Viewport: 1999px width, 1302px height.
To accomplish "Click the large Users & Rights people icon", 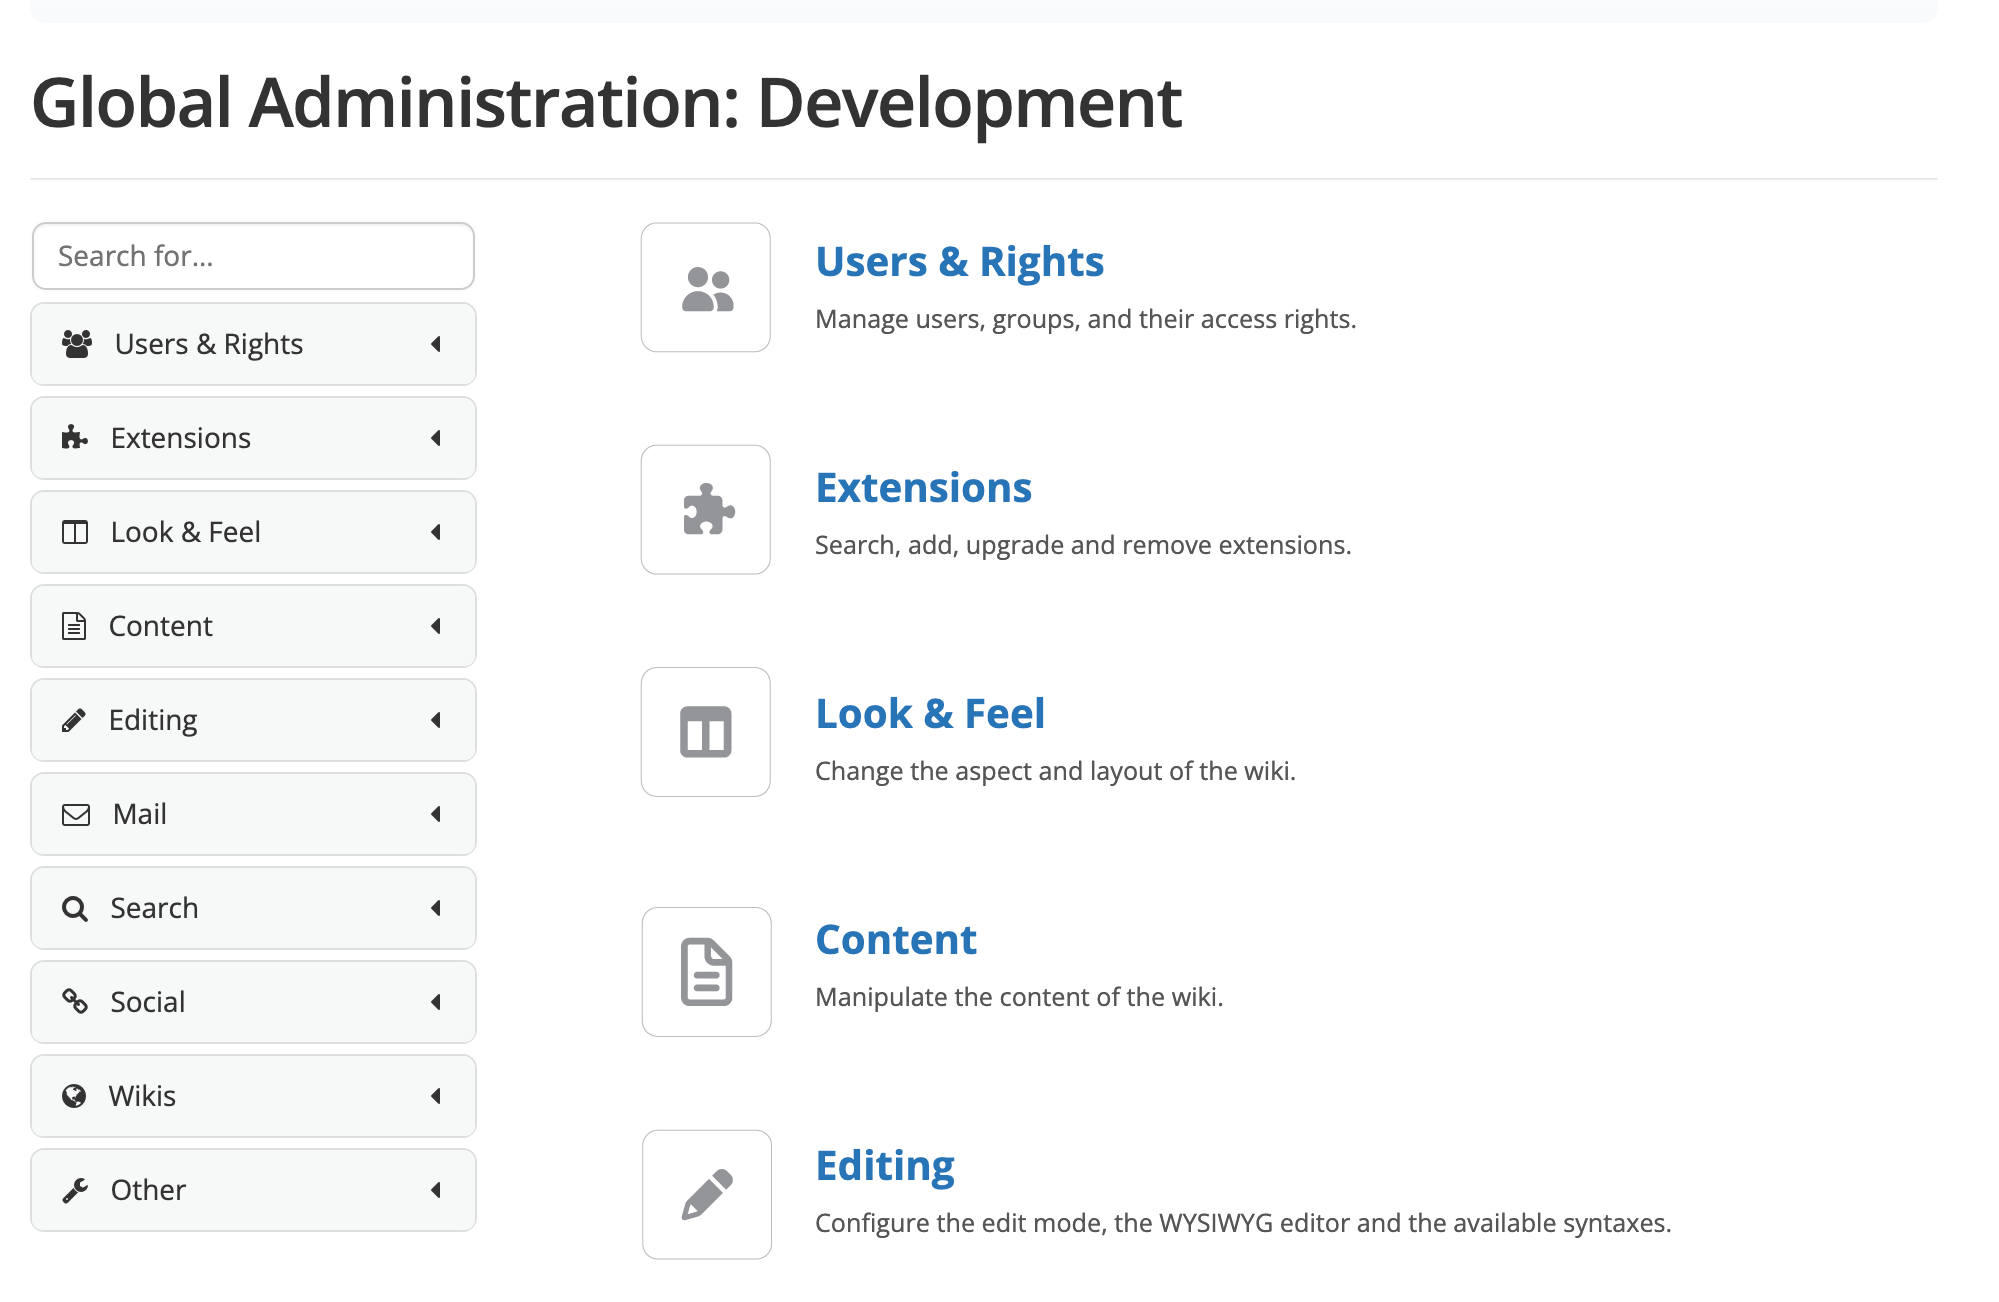I will pyautogui.click(x=706, y=288).
